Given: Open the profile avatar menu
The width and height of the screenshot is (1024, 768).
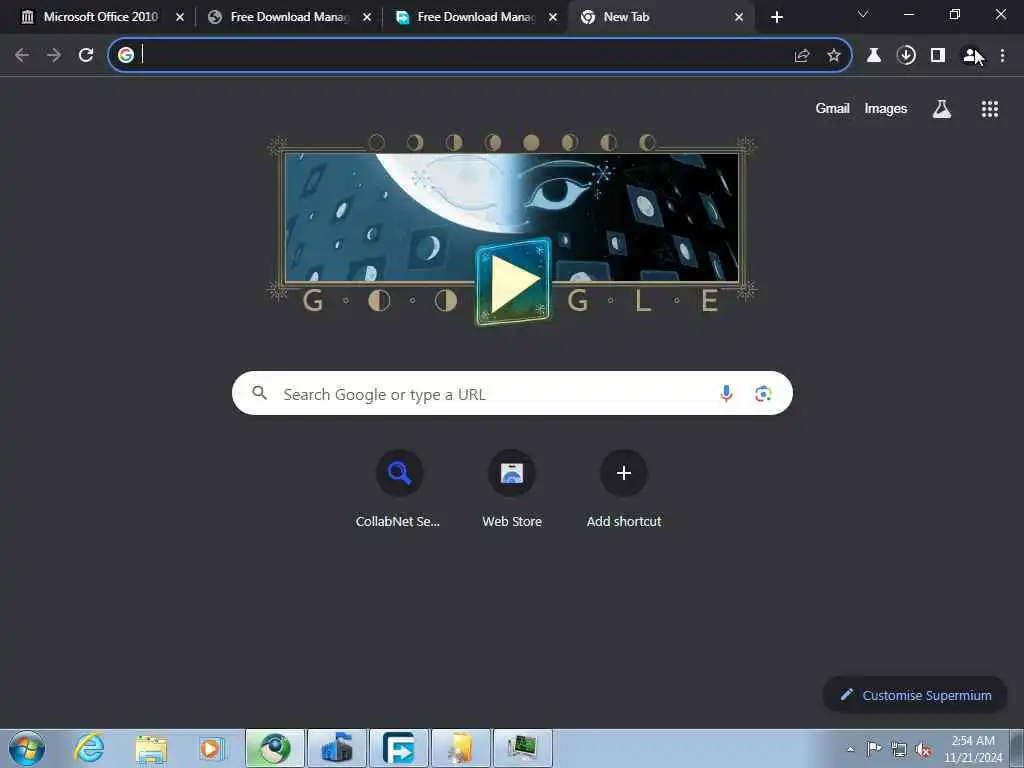Looking at the screenshot, I should (x=970, y=56).
